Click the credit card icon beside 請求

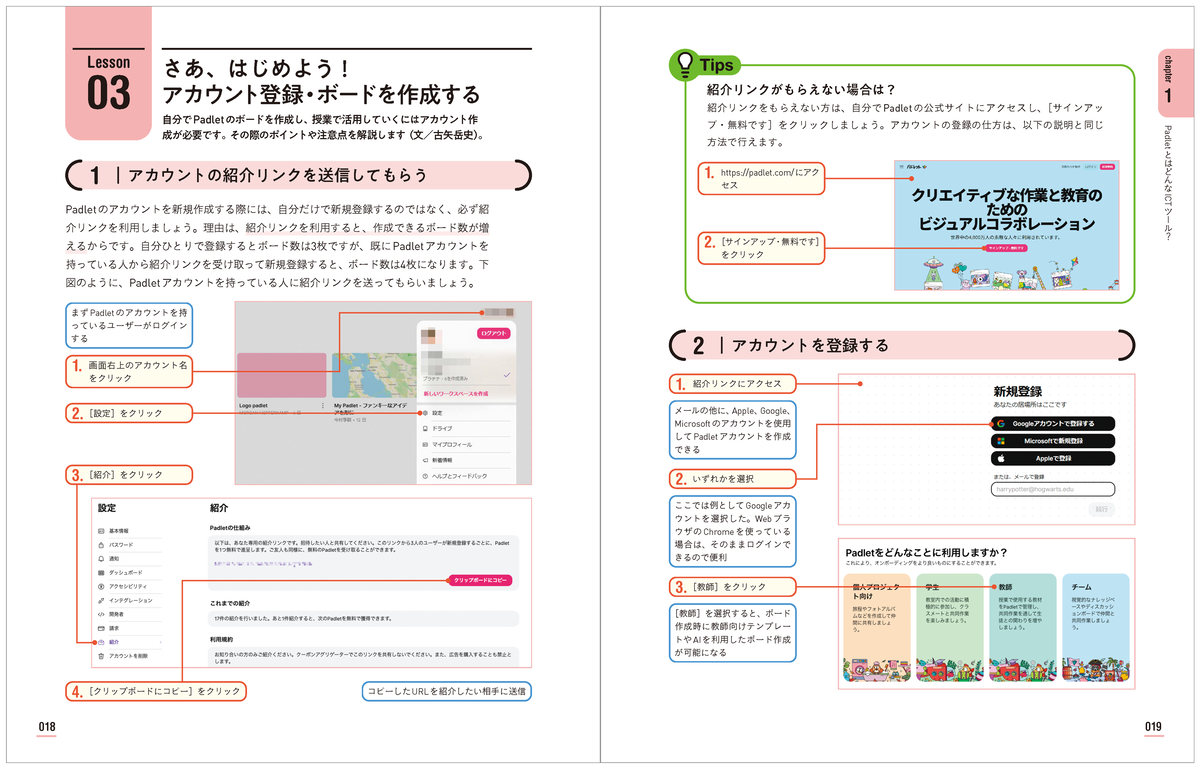click(101, 628)
